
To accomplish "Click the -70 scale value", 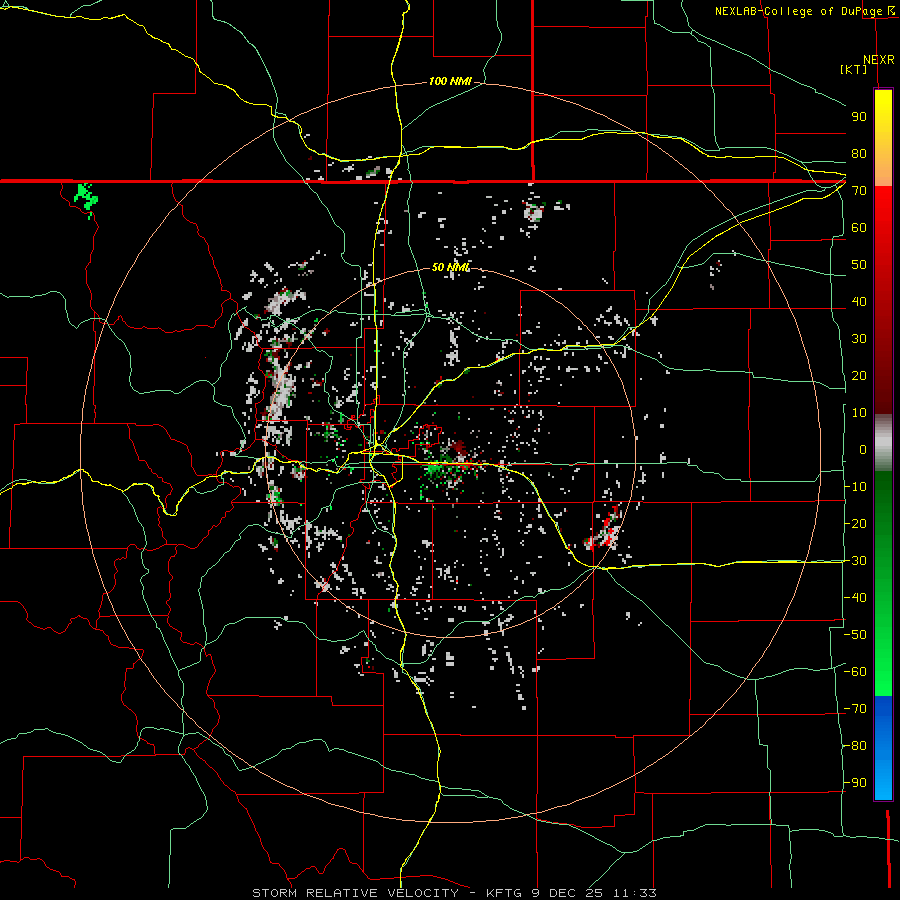I will pyautogui.click(x=855, y=709).
